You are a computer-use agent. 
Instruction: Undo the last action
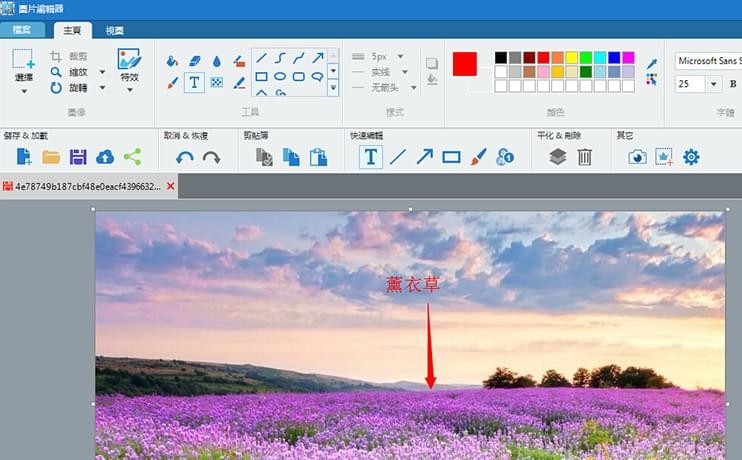coord(185,157)
